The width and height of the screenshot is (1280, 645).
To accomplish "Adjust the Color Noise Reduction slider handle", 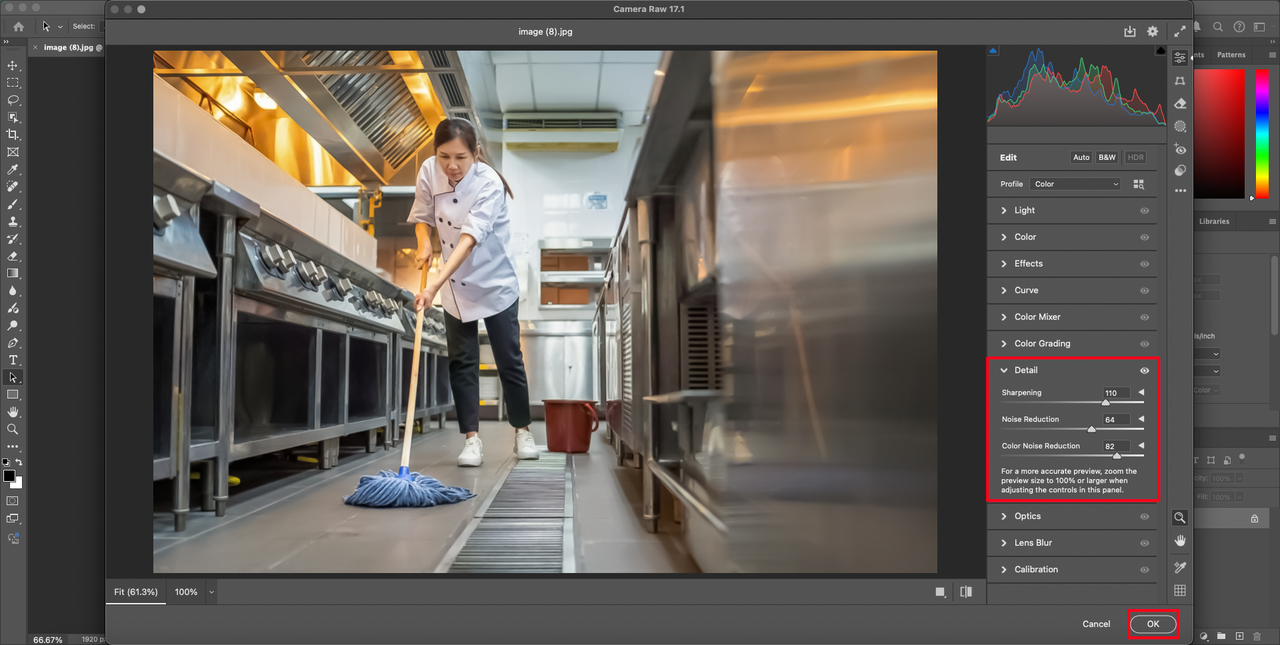I will pyautogui.click(x=1117, y=456).
